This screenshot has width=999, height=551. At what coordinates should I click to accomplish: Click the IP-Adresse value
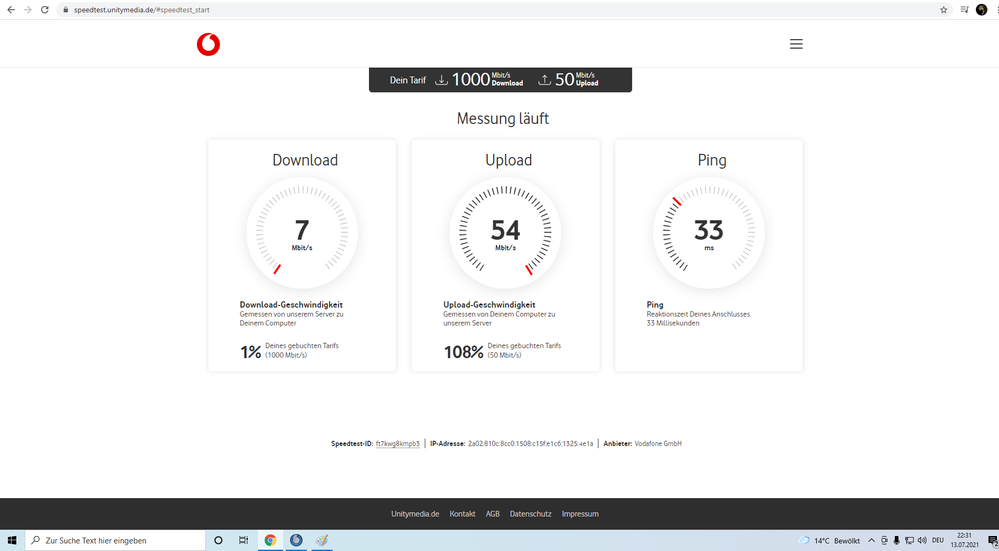click(x=530, y=443)
